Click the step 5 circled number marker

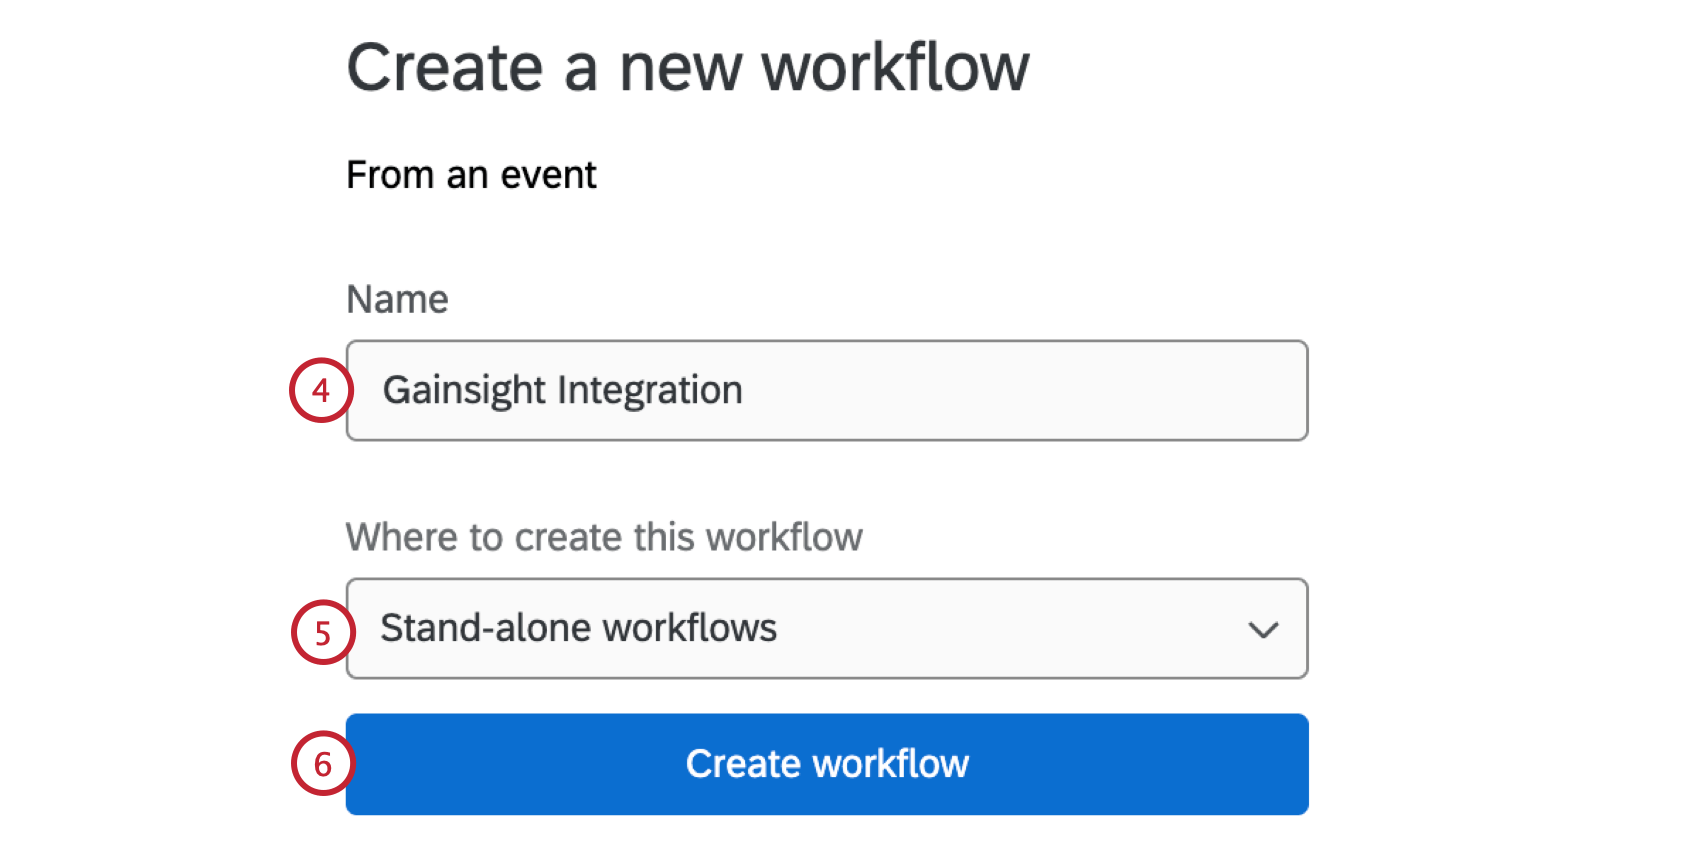pyautogui.click(x=323, y=632)
